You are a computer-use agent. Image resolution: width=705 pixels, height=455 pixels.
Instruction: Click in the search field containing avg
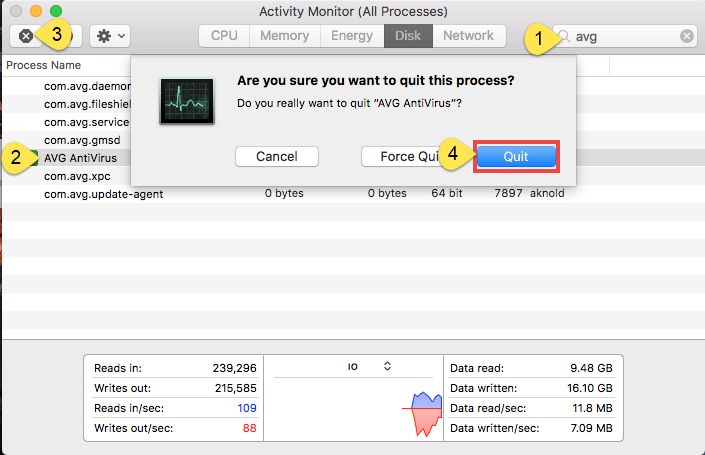pos(625,36)
